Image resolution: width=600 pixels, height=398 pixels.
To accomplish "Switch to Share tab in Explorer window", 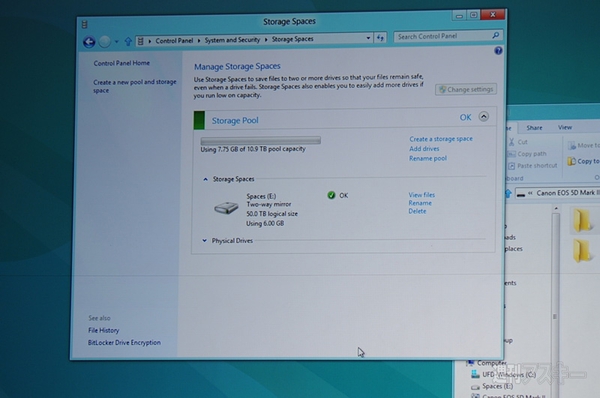I will coord(534,127).
